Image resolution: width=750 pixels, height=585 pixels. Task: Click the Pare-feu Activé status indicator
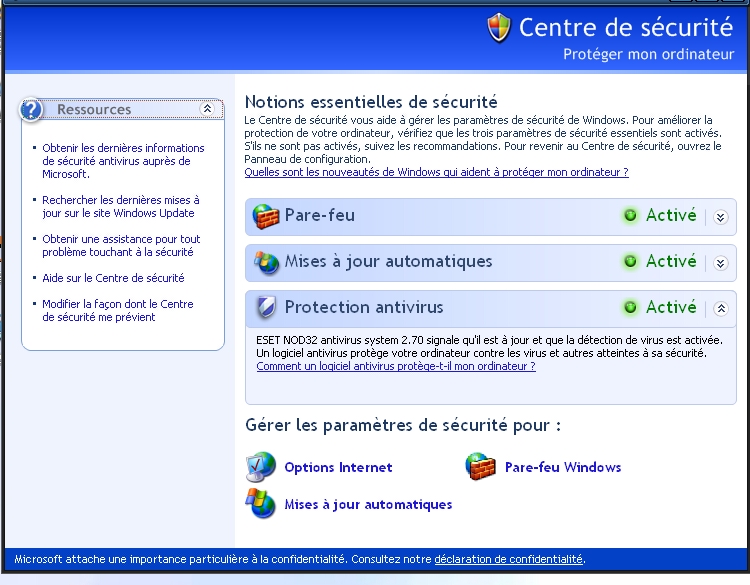click(660, 216)
